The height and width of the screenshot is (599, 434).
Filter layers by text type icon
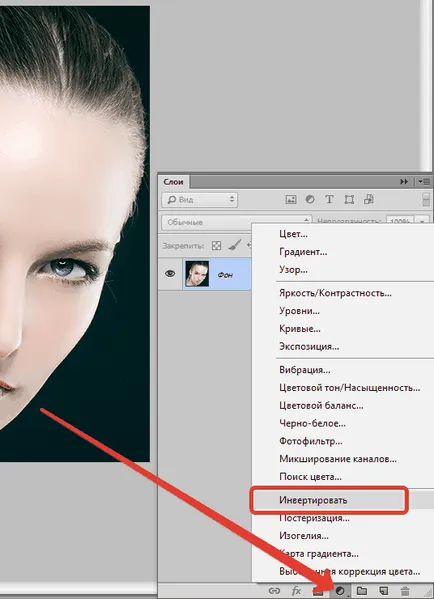tap(329, 199)
